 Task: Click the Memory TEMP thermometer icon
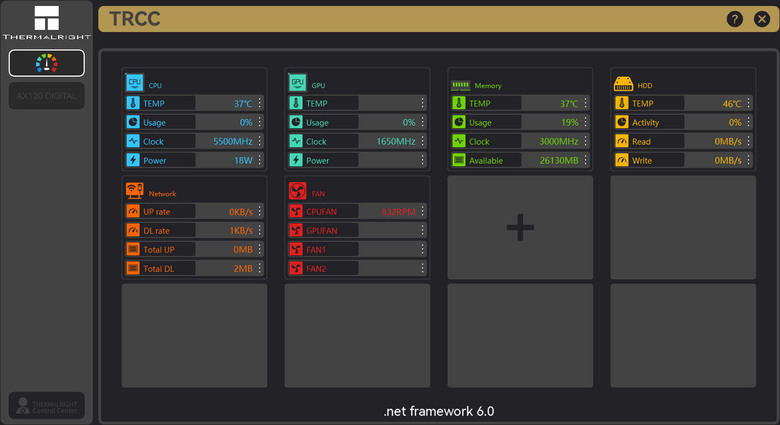click(459, 103)
